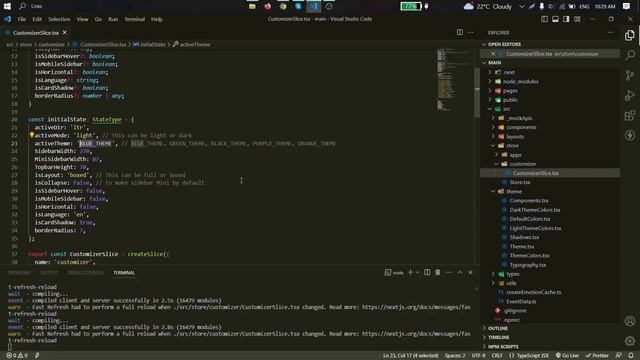Open the Selection menu

[59, 19]
